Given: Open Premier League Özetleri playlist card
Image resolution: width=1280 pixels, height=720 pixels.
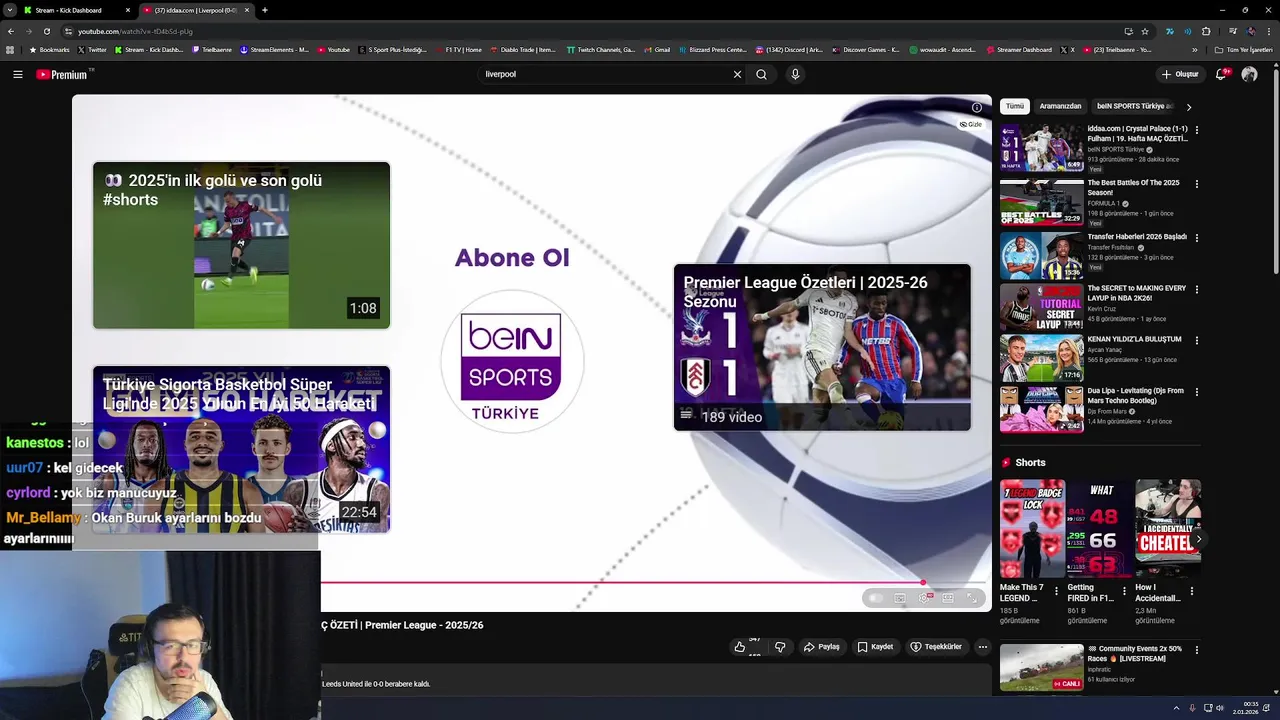Looking at the screenshot, I should 822,347.
